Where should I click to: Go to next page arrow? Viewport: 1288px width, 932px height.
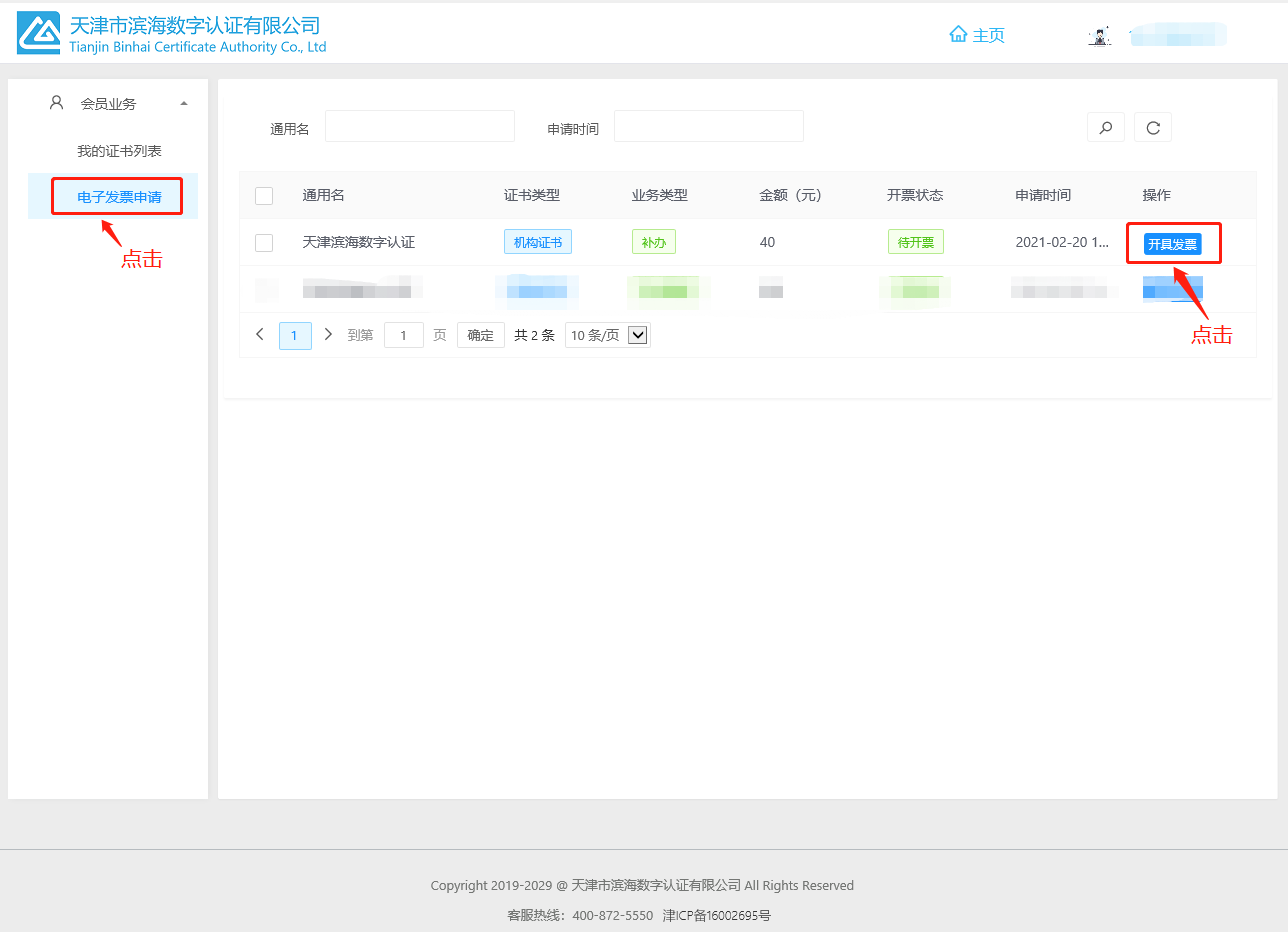pyautogui.click(x=328, y=335)
